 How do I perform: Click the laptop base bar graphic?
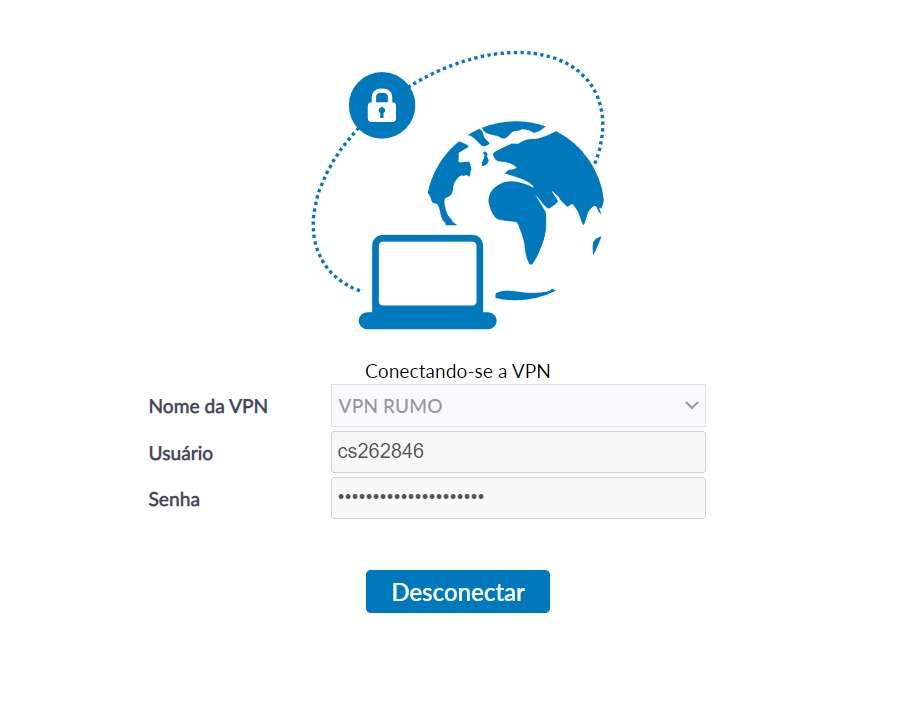click(x=428, y=321)
